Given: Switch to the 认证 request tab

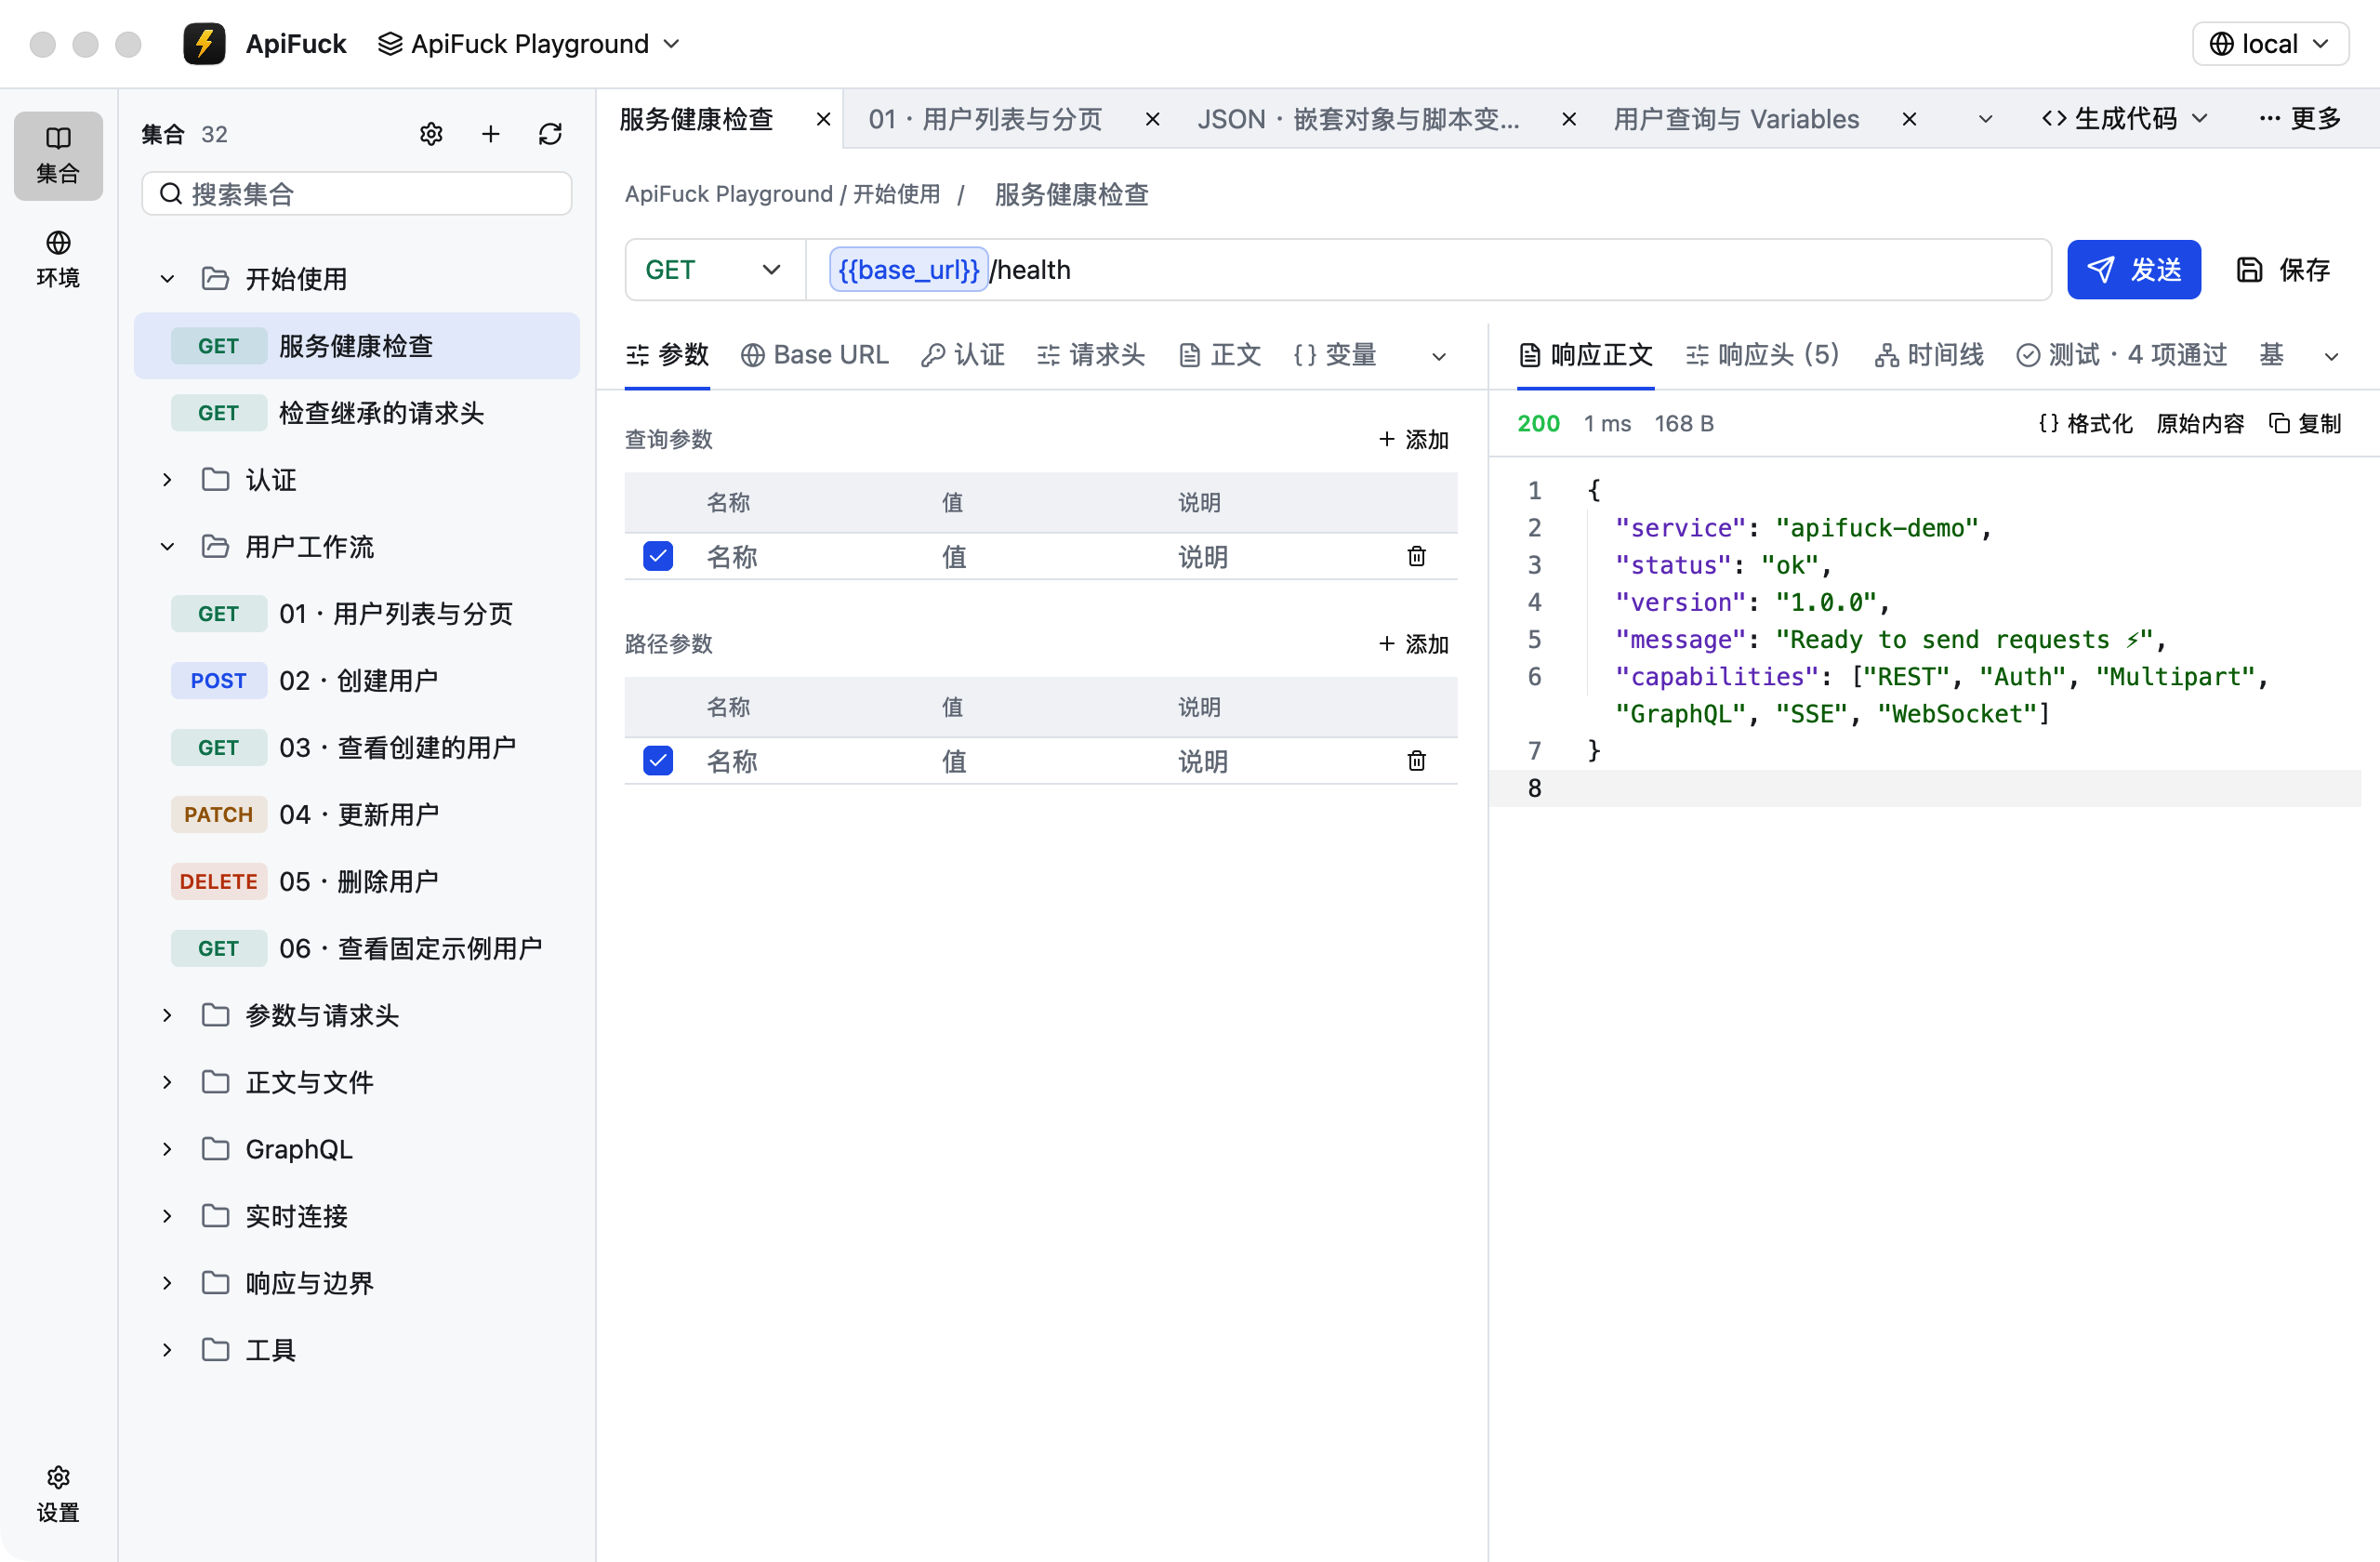Looking at the screenshot, I should pyautogui.click(x=962, y=355).
